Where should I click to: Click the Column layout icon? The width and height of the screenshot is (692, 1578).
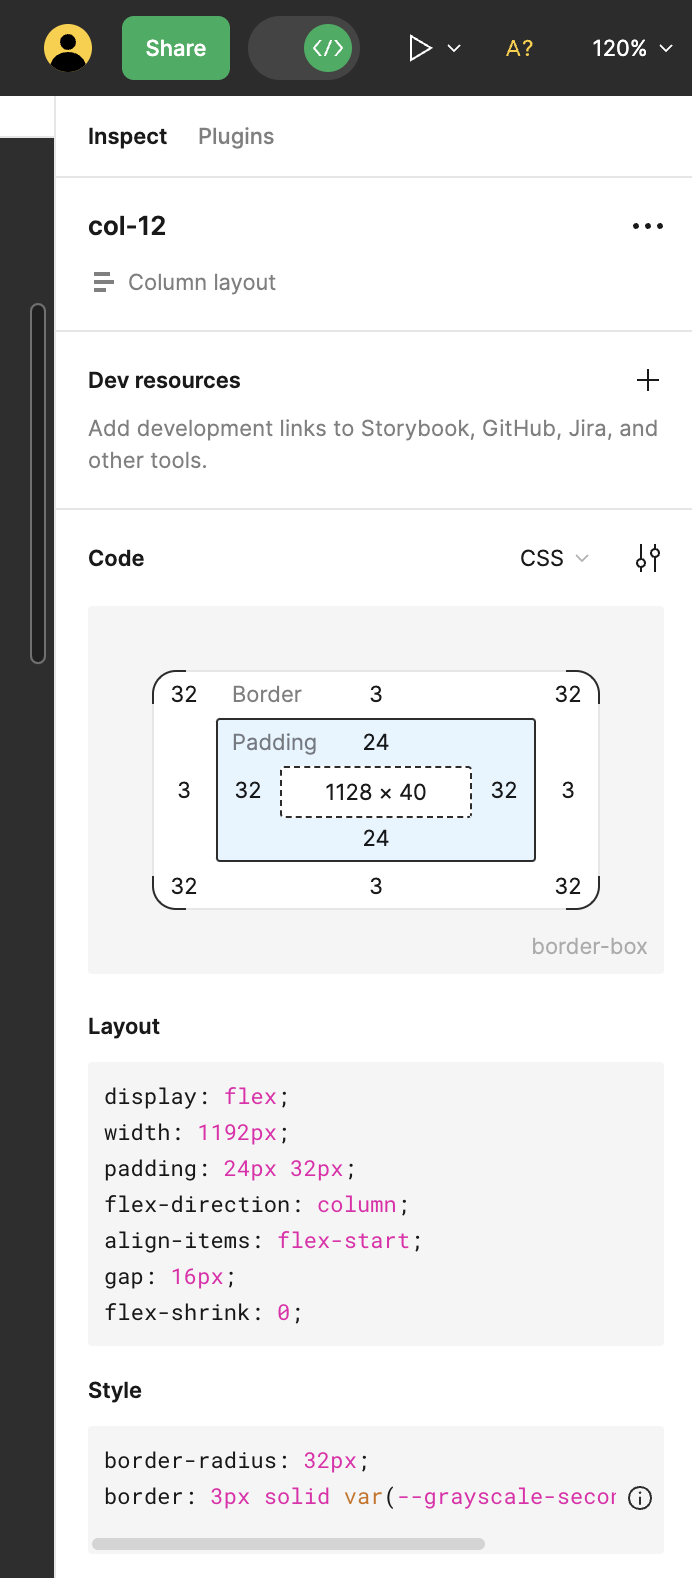103,282
